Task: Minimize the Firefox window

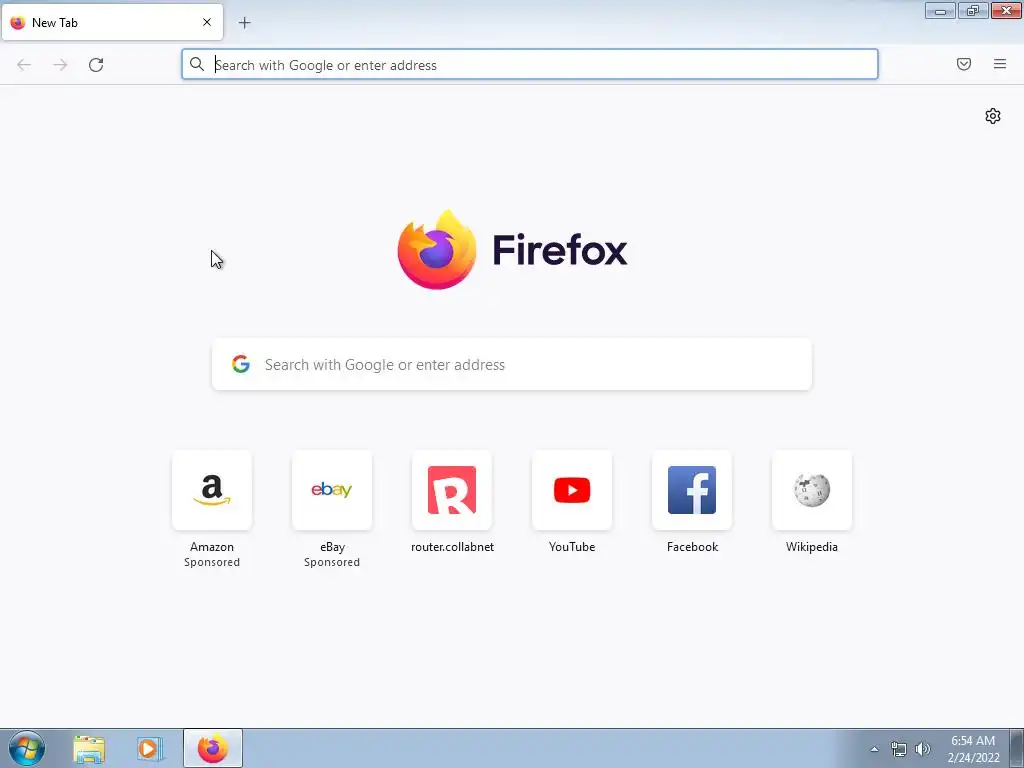Action: coord(940,10)
